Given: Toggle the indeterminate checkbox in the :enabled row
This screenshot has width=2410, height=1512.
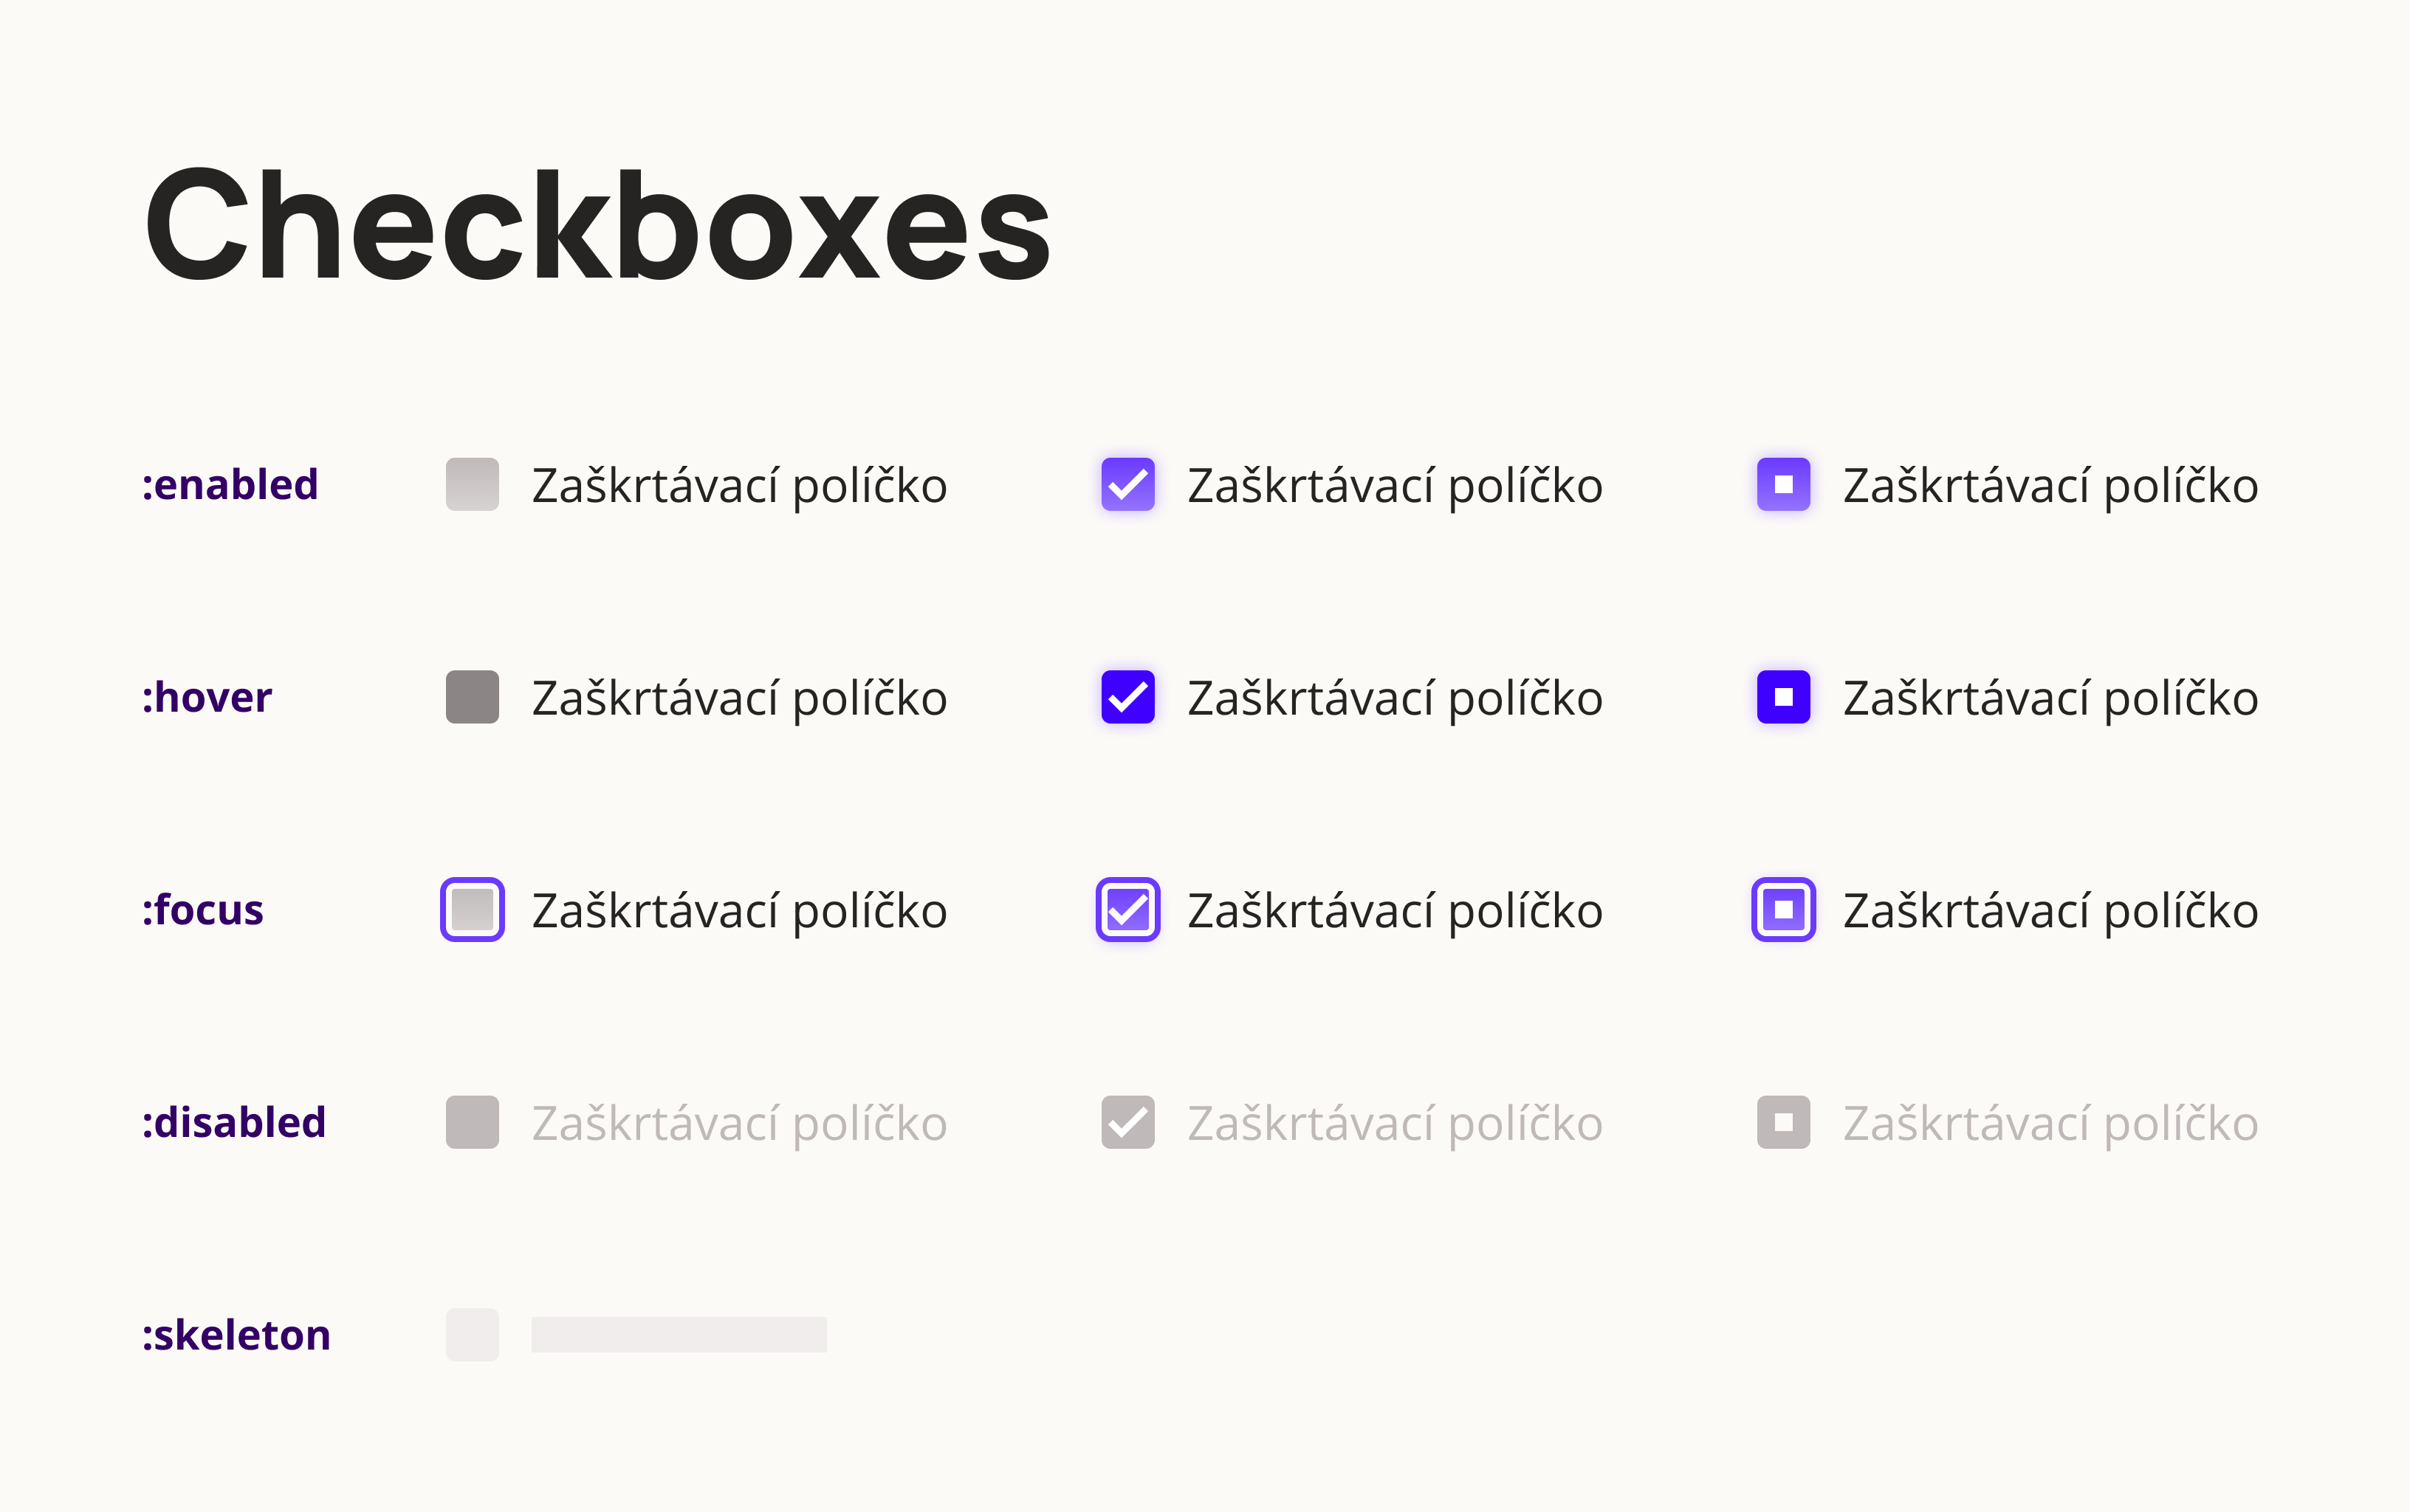Looking at the screenshot, I should pos(1783,485).
